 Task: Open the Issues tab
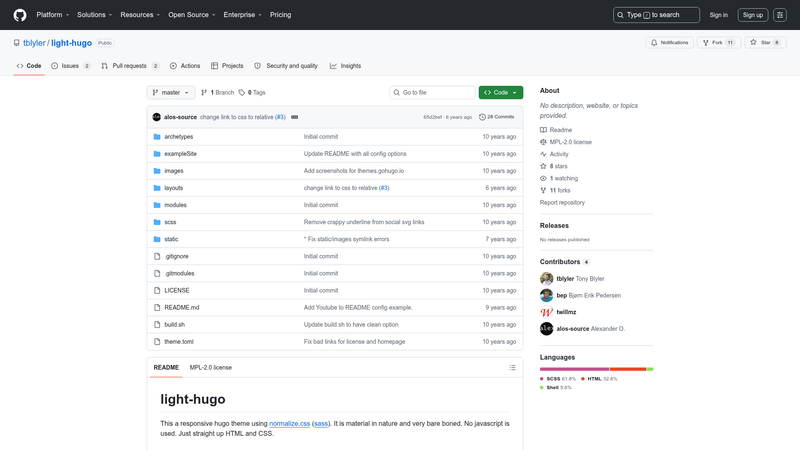coord(71,66)
